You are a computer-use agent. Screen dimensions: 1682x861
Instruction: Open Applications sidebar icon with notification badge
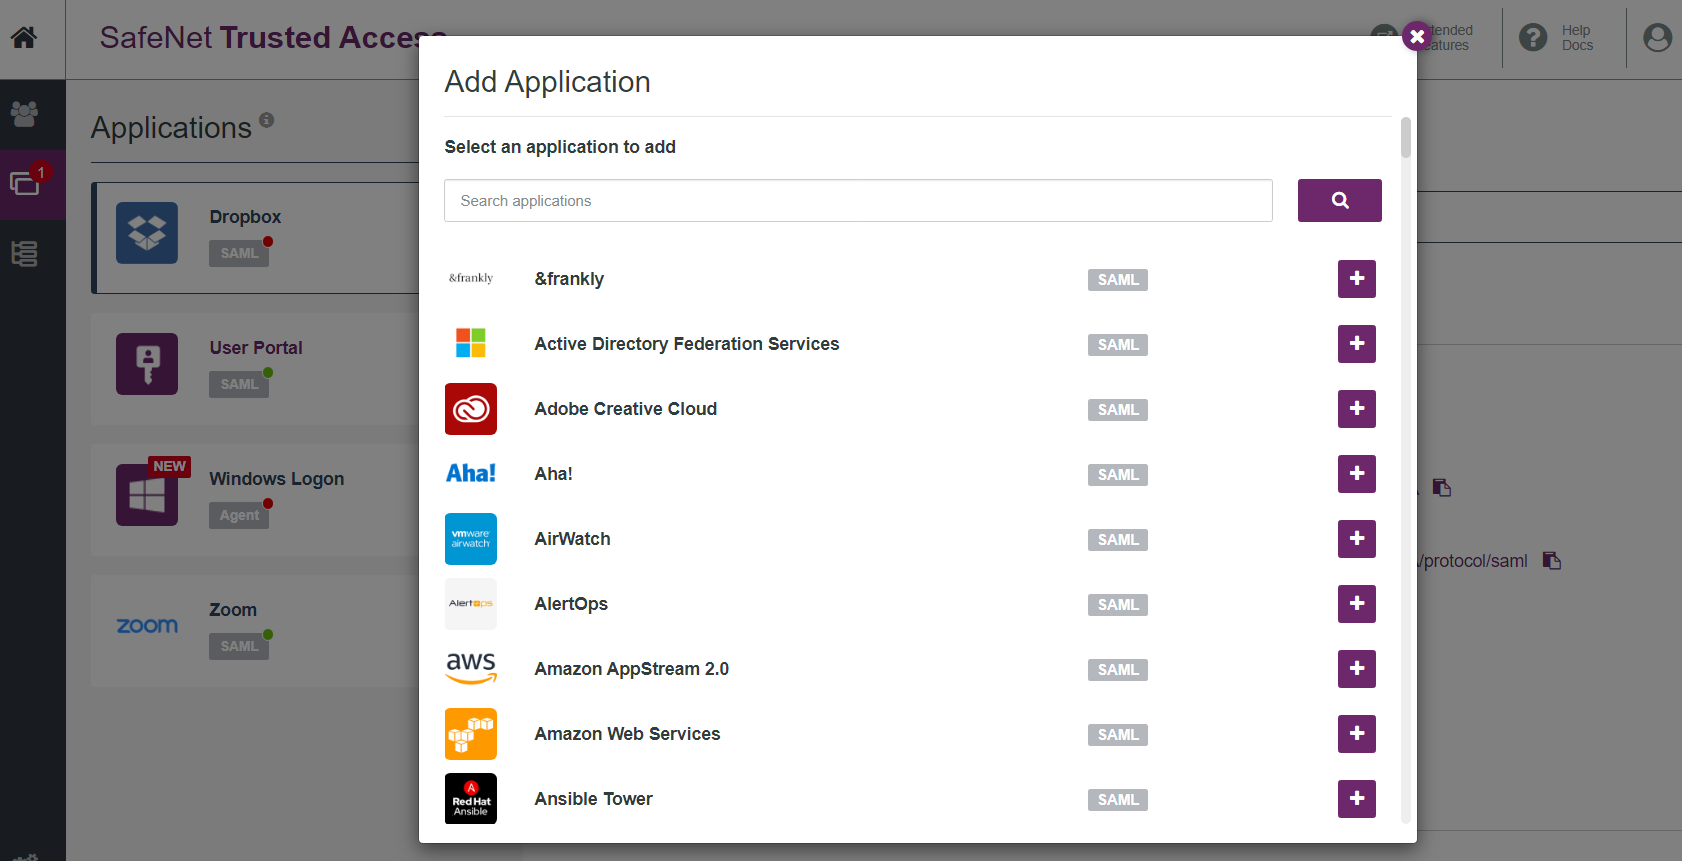[x=25, y=184]
